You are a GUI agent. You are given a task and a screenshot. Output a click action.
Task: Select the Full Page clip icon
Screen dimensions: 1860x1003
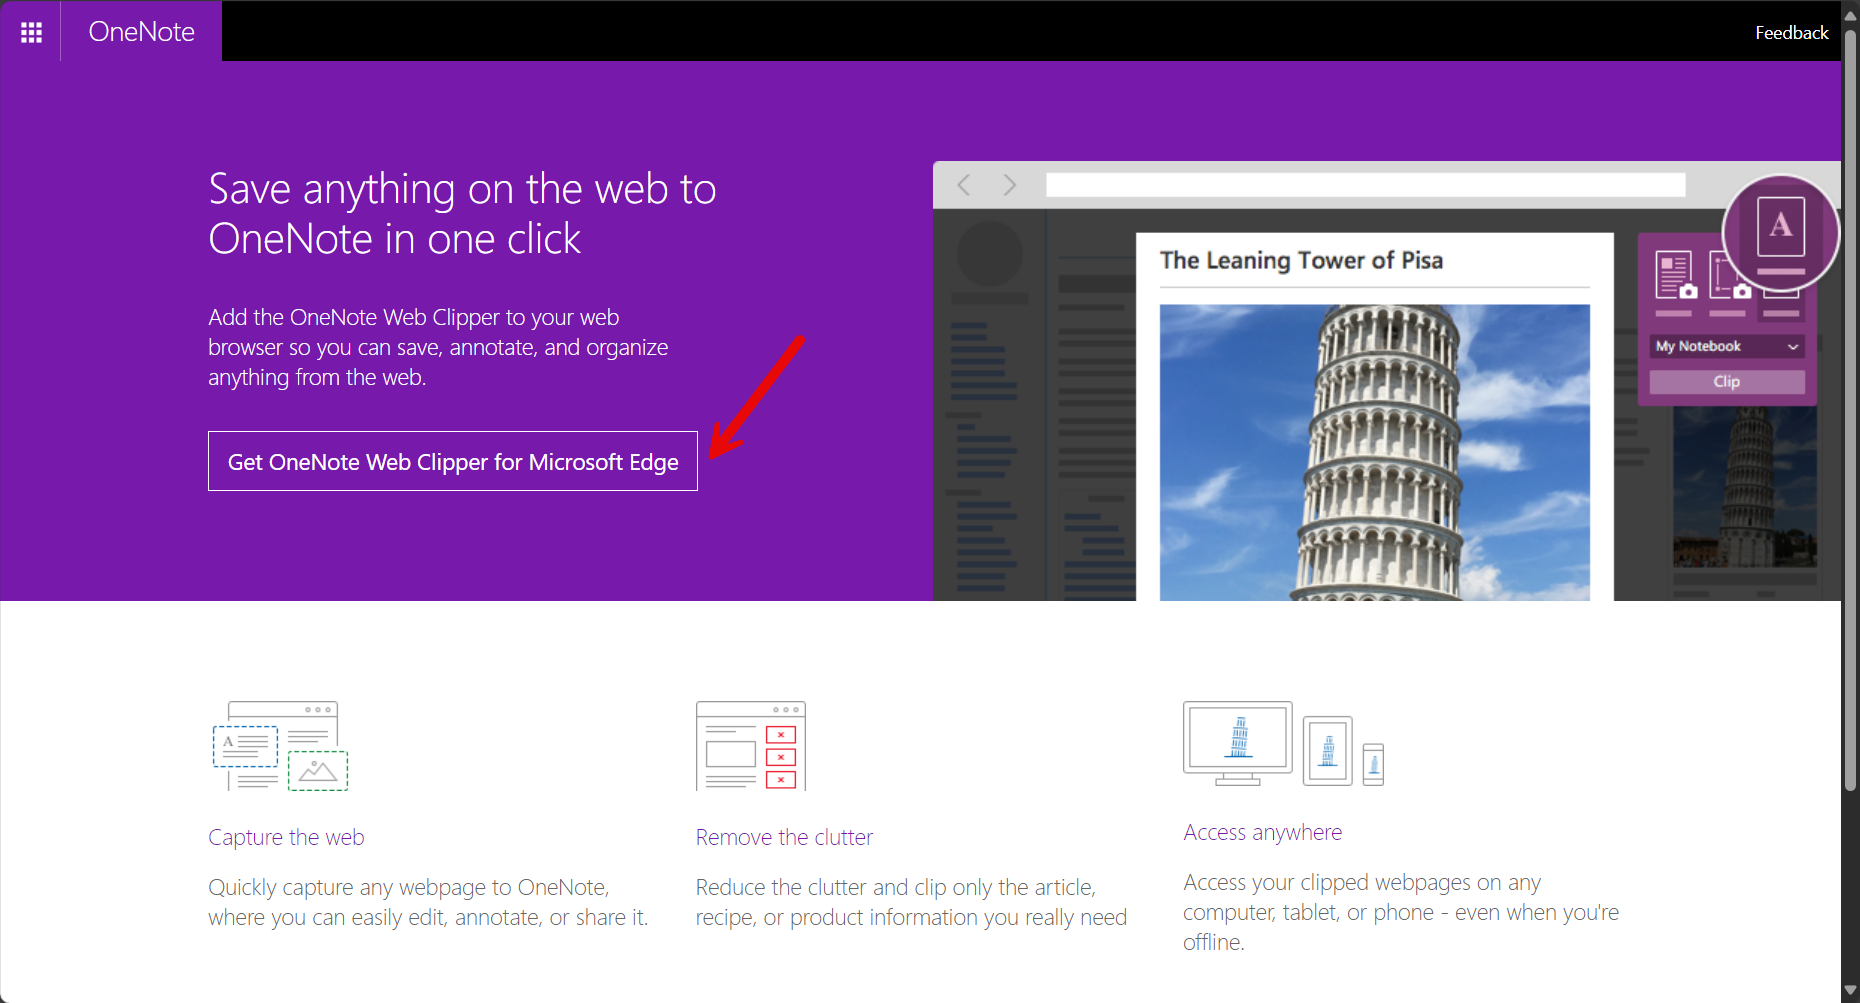pyautogui.click(x=1676, y=274)
